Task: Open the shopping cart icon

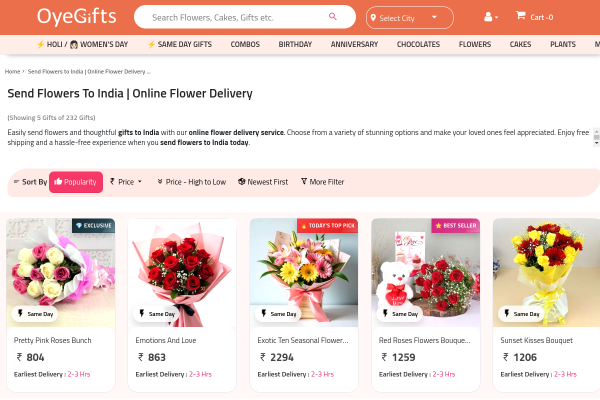Action: coord(520,16)
